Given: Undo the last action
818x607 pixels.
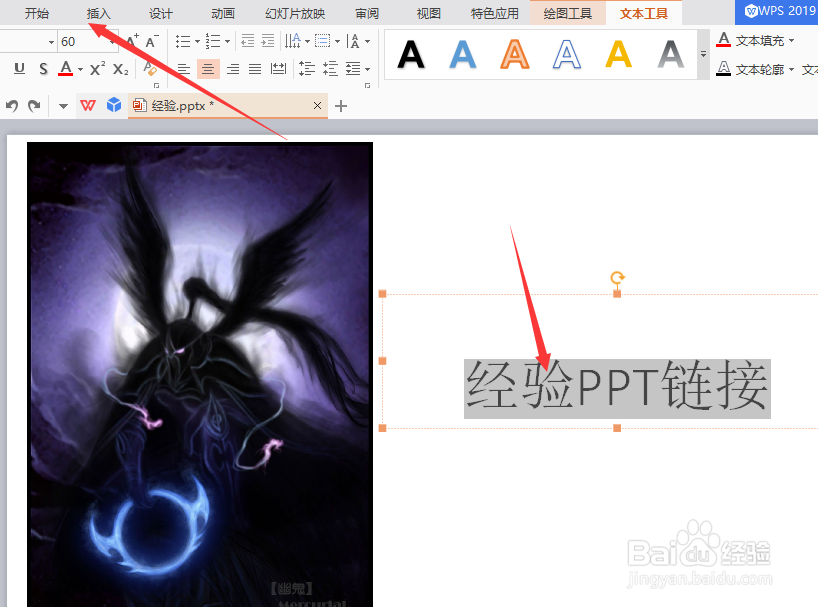Looking at the screenshot, I should (12, 106).
